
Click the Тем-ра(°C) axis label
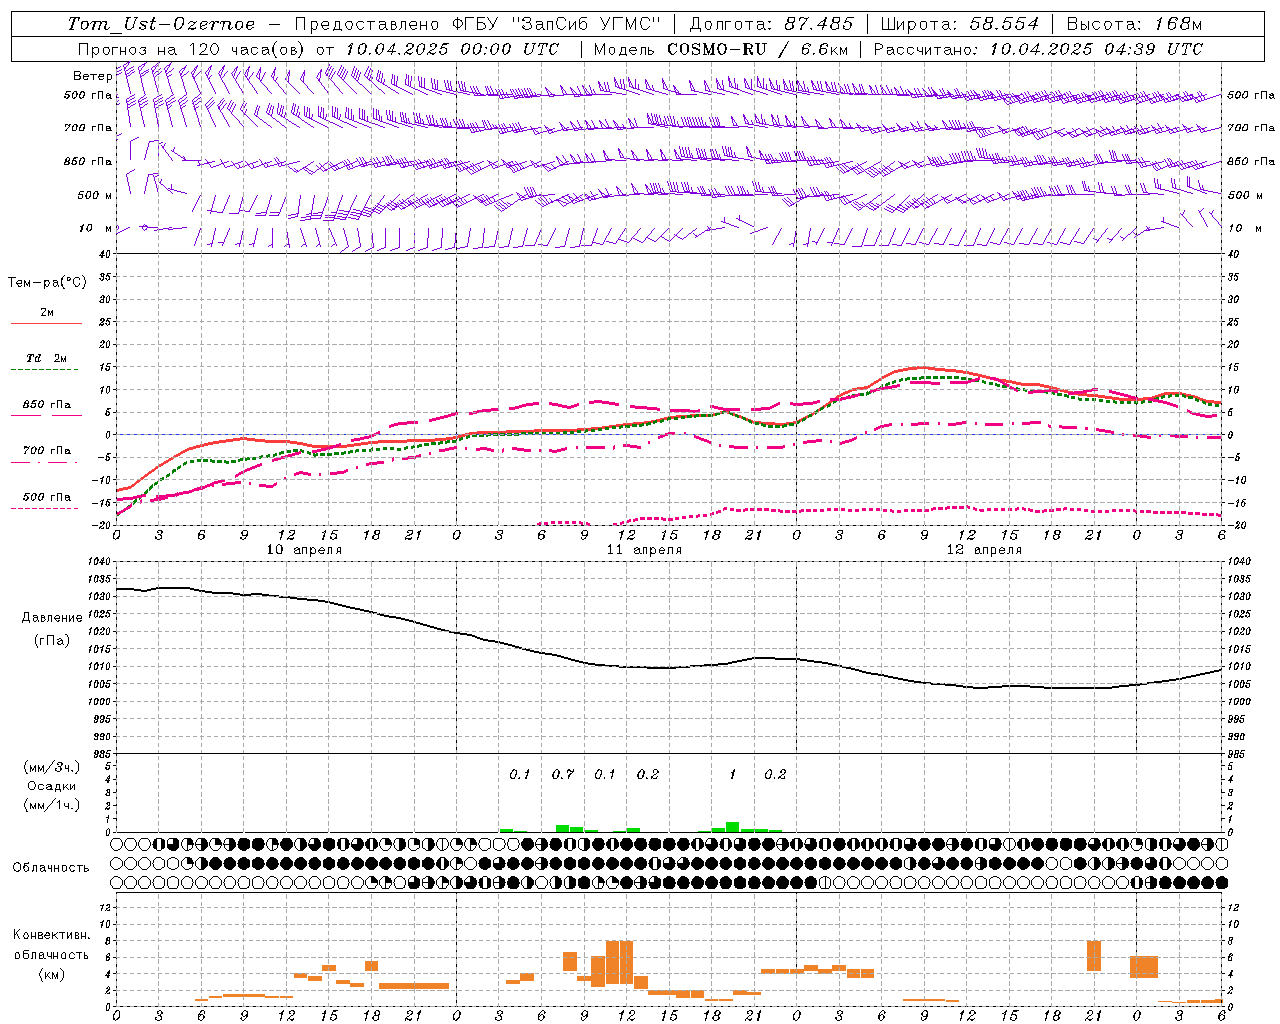point(47,283)
